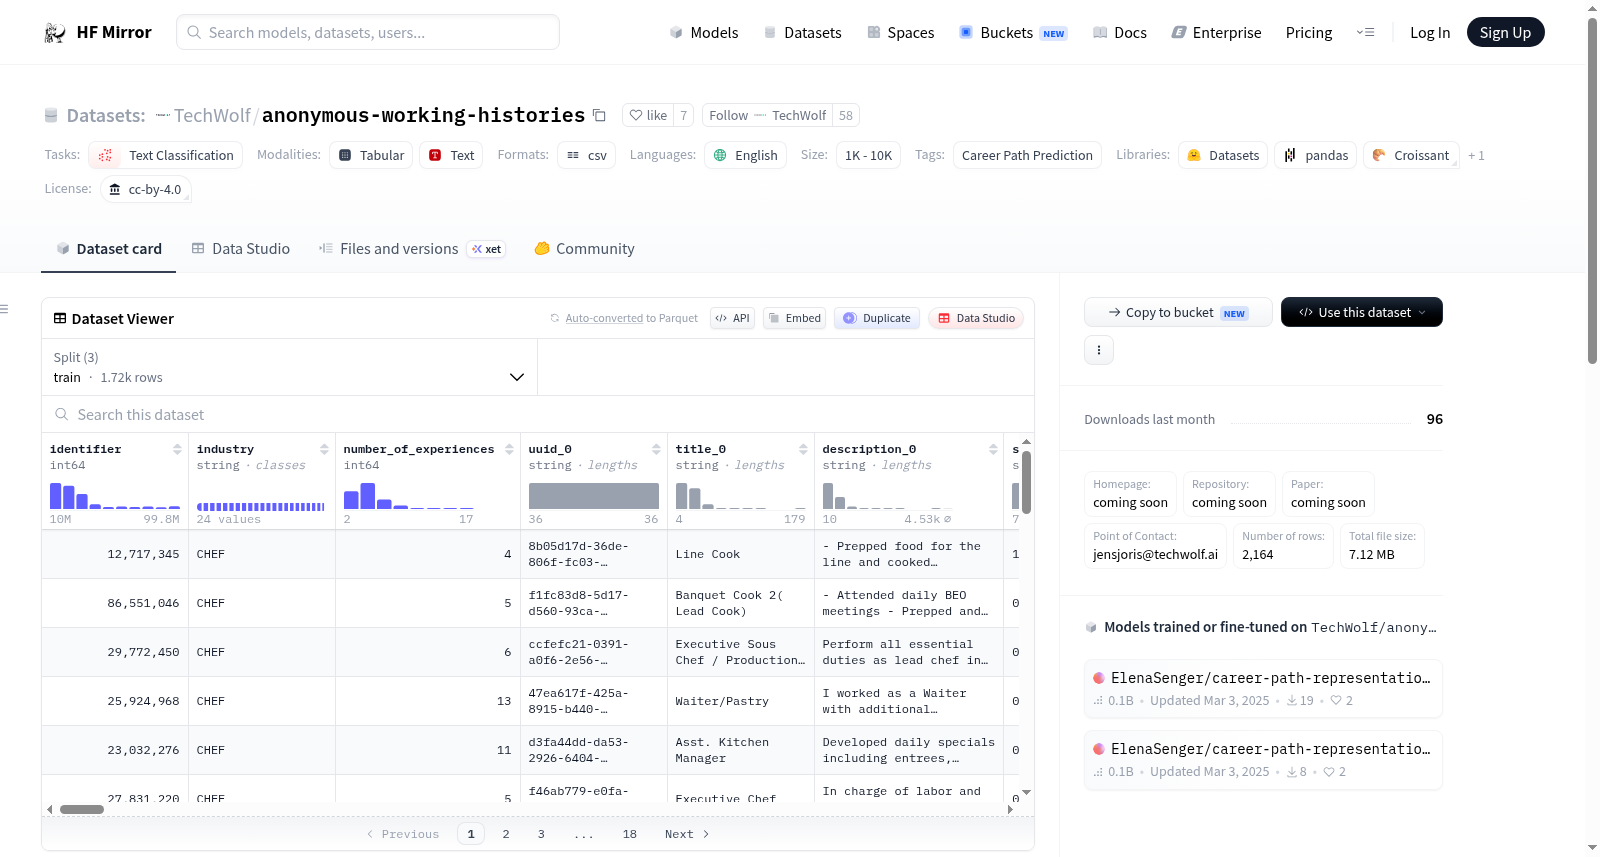Screen dimensions: 1600x857
Task: Open the Pricing page
Action: [1309, 33]
